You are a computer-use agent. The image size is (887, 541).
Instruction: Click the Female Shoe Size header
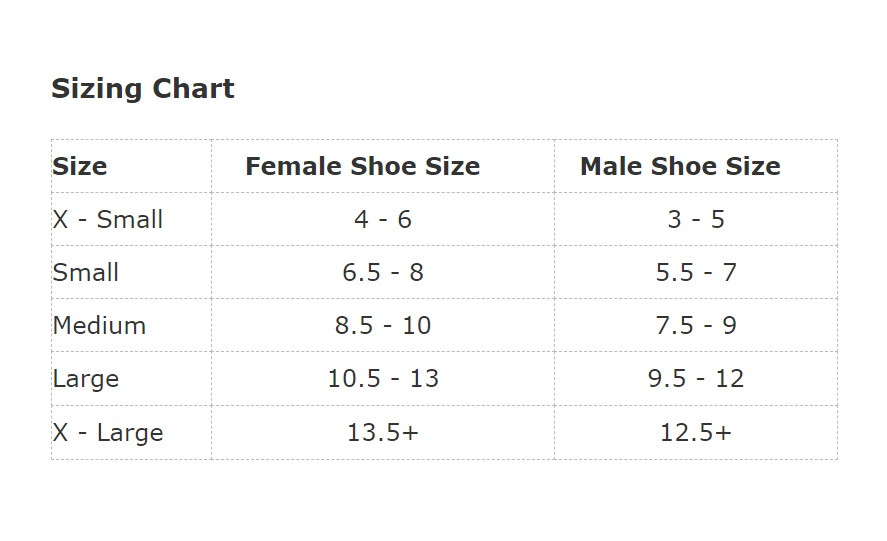[363, 166]
